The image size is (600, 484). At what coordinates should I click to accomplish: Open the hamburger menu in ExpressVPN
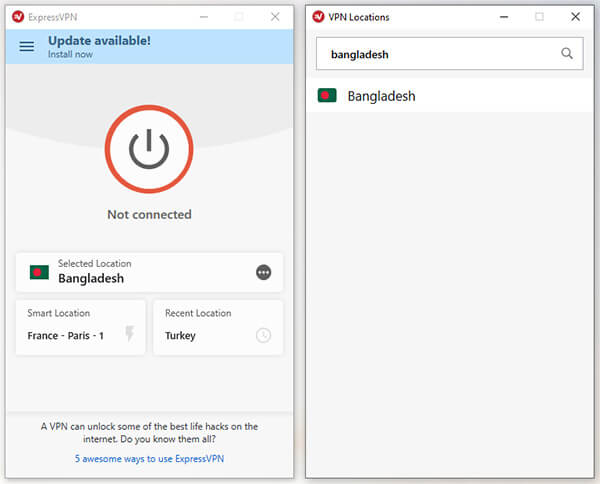click(x=27, y=47)
